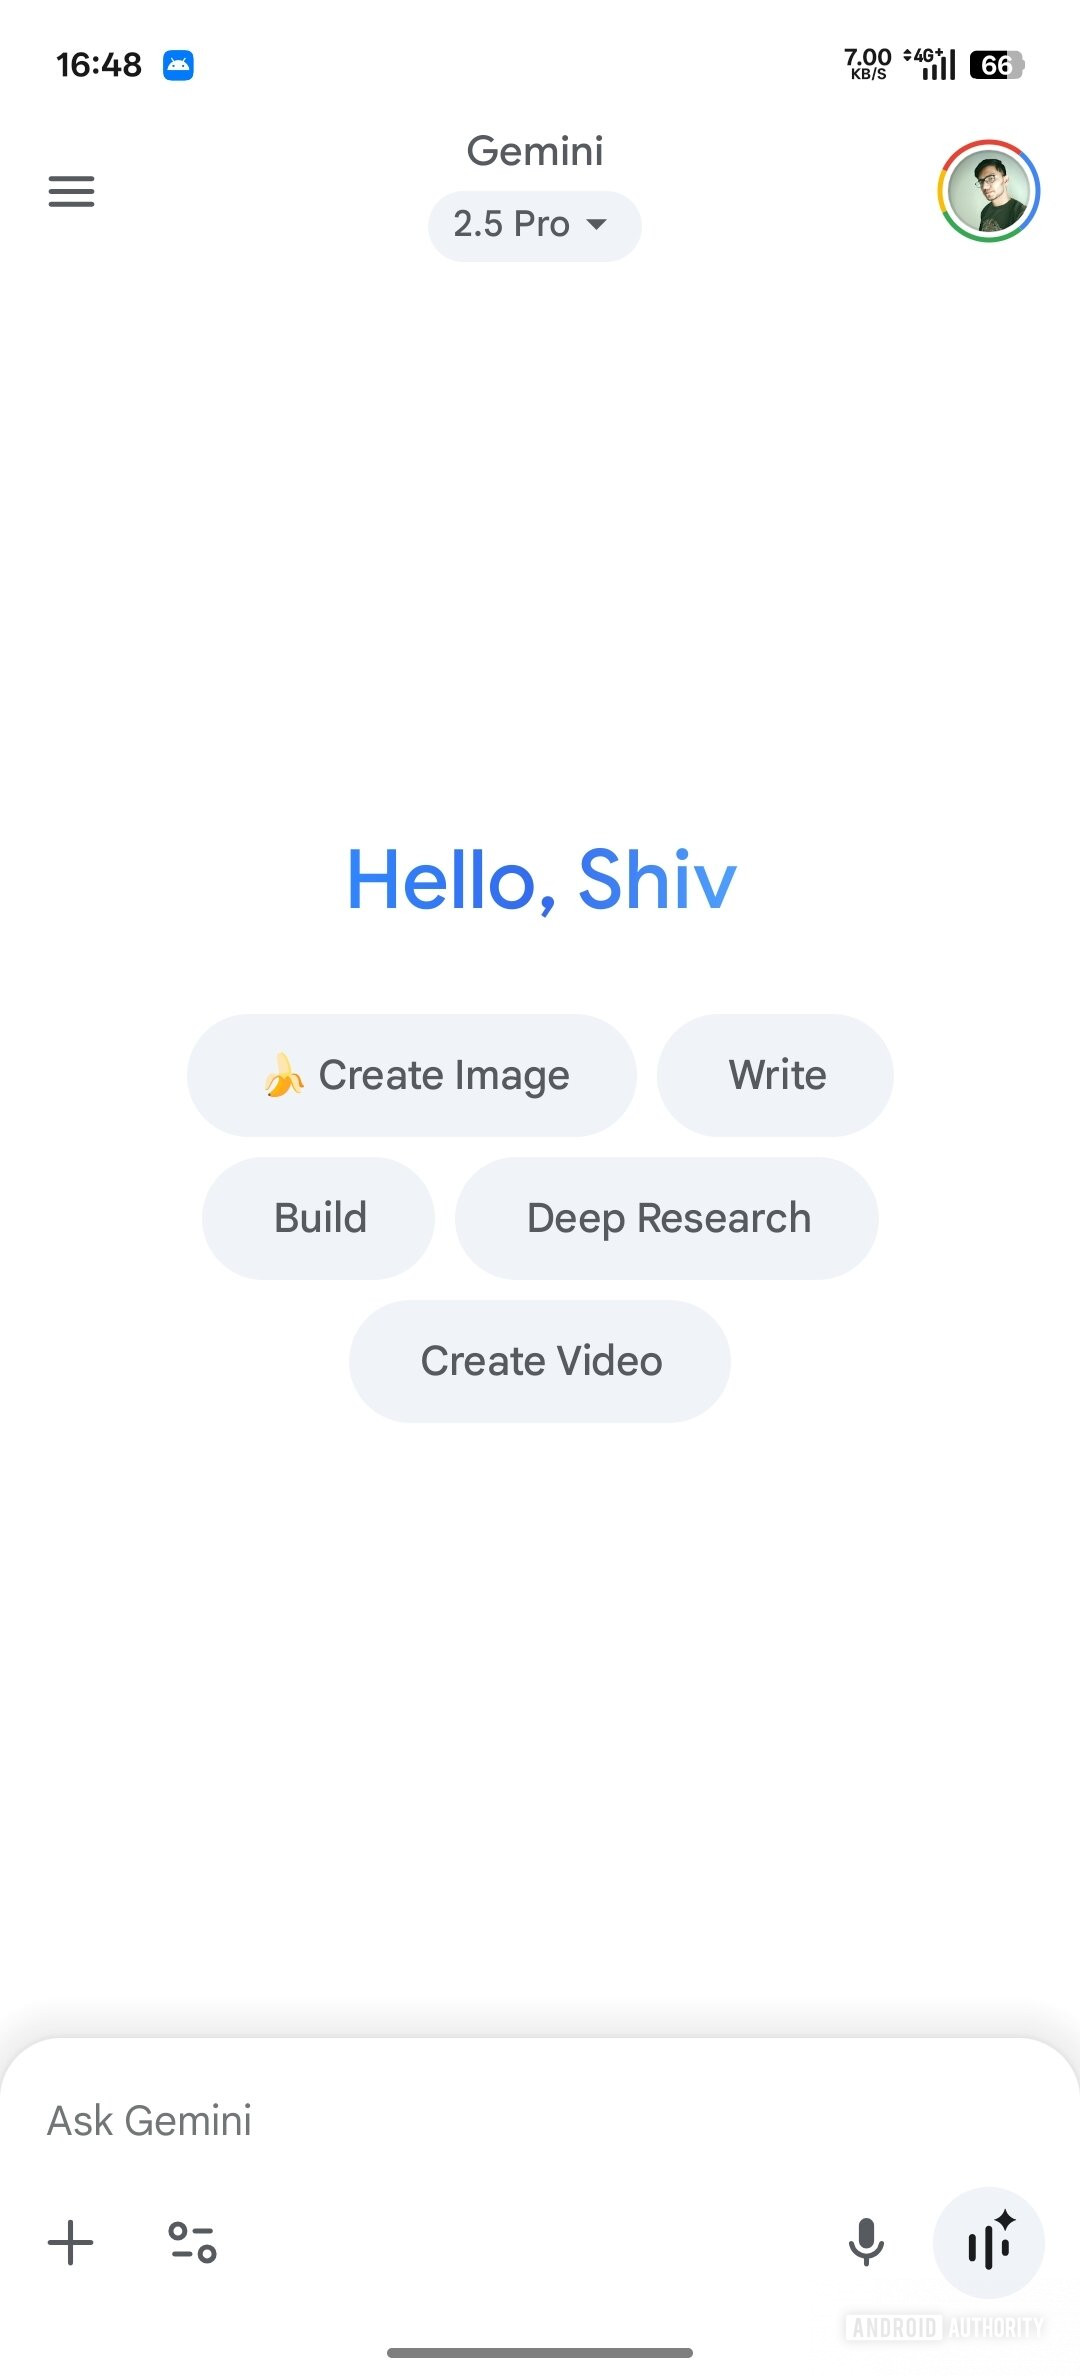Choose the Create Video chip
The height and width of the screenshot is (2376, 1080).
pyautogui.click(x=540, y=1361)
